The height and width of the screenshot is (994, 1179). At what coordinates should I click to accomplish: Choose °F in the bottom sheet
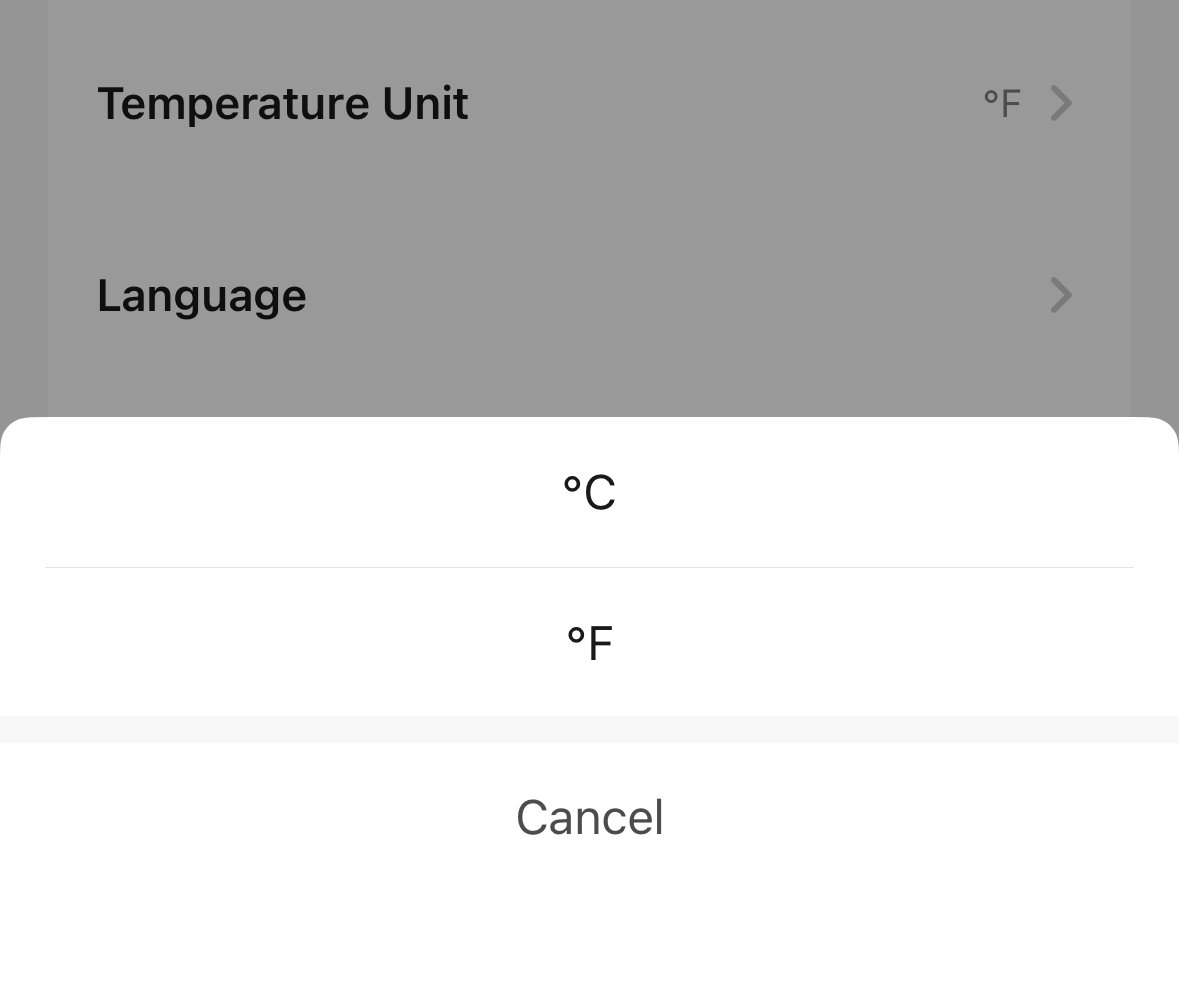tap(589, 643)
